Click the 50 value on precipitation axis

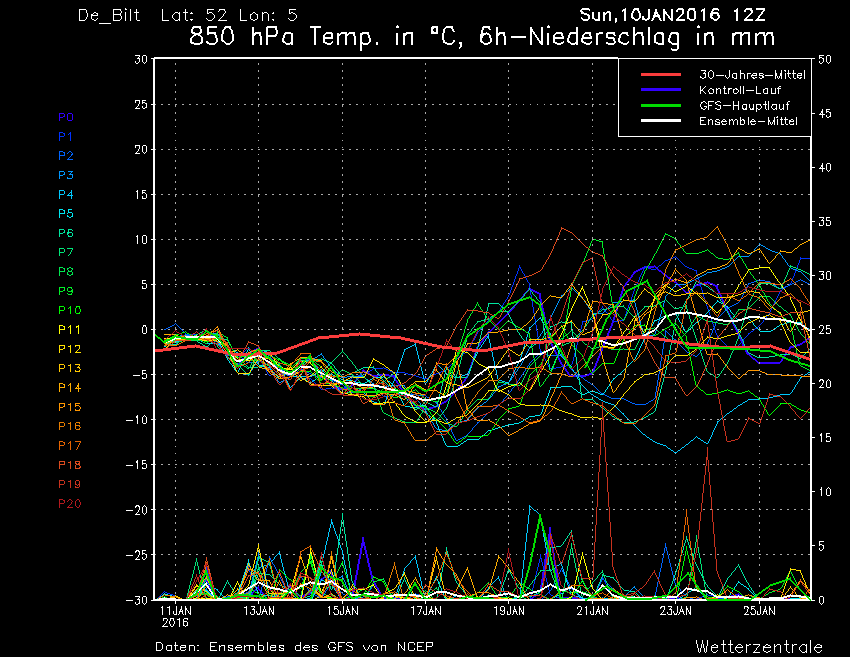825,59
